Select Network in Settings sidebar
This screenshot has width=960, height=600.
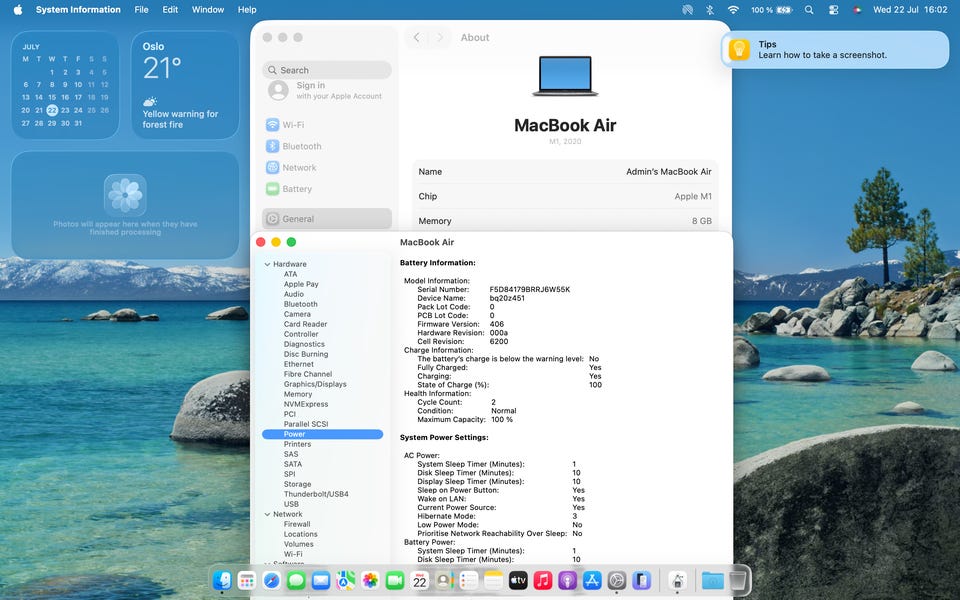pyautogui.click(x=327, y=167)
